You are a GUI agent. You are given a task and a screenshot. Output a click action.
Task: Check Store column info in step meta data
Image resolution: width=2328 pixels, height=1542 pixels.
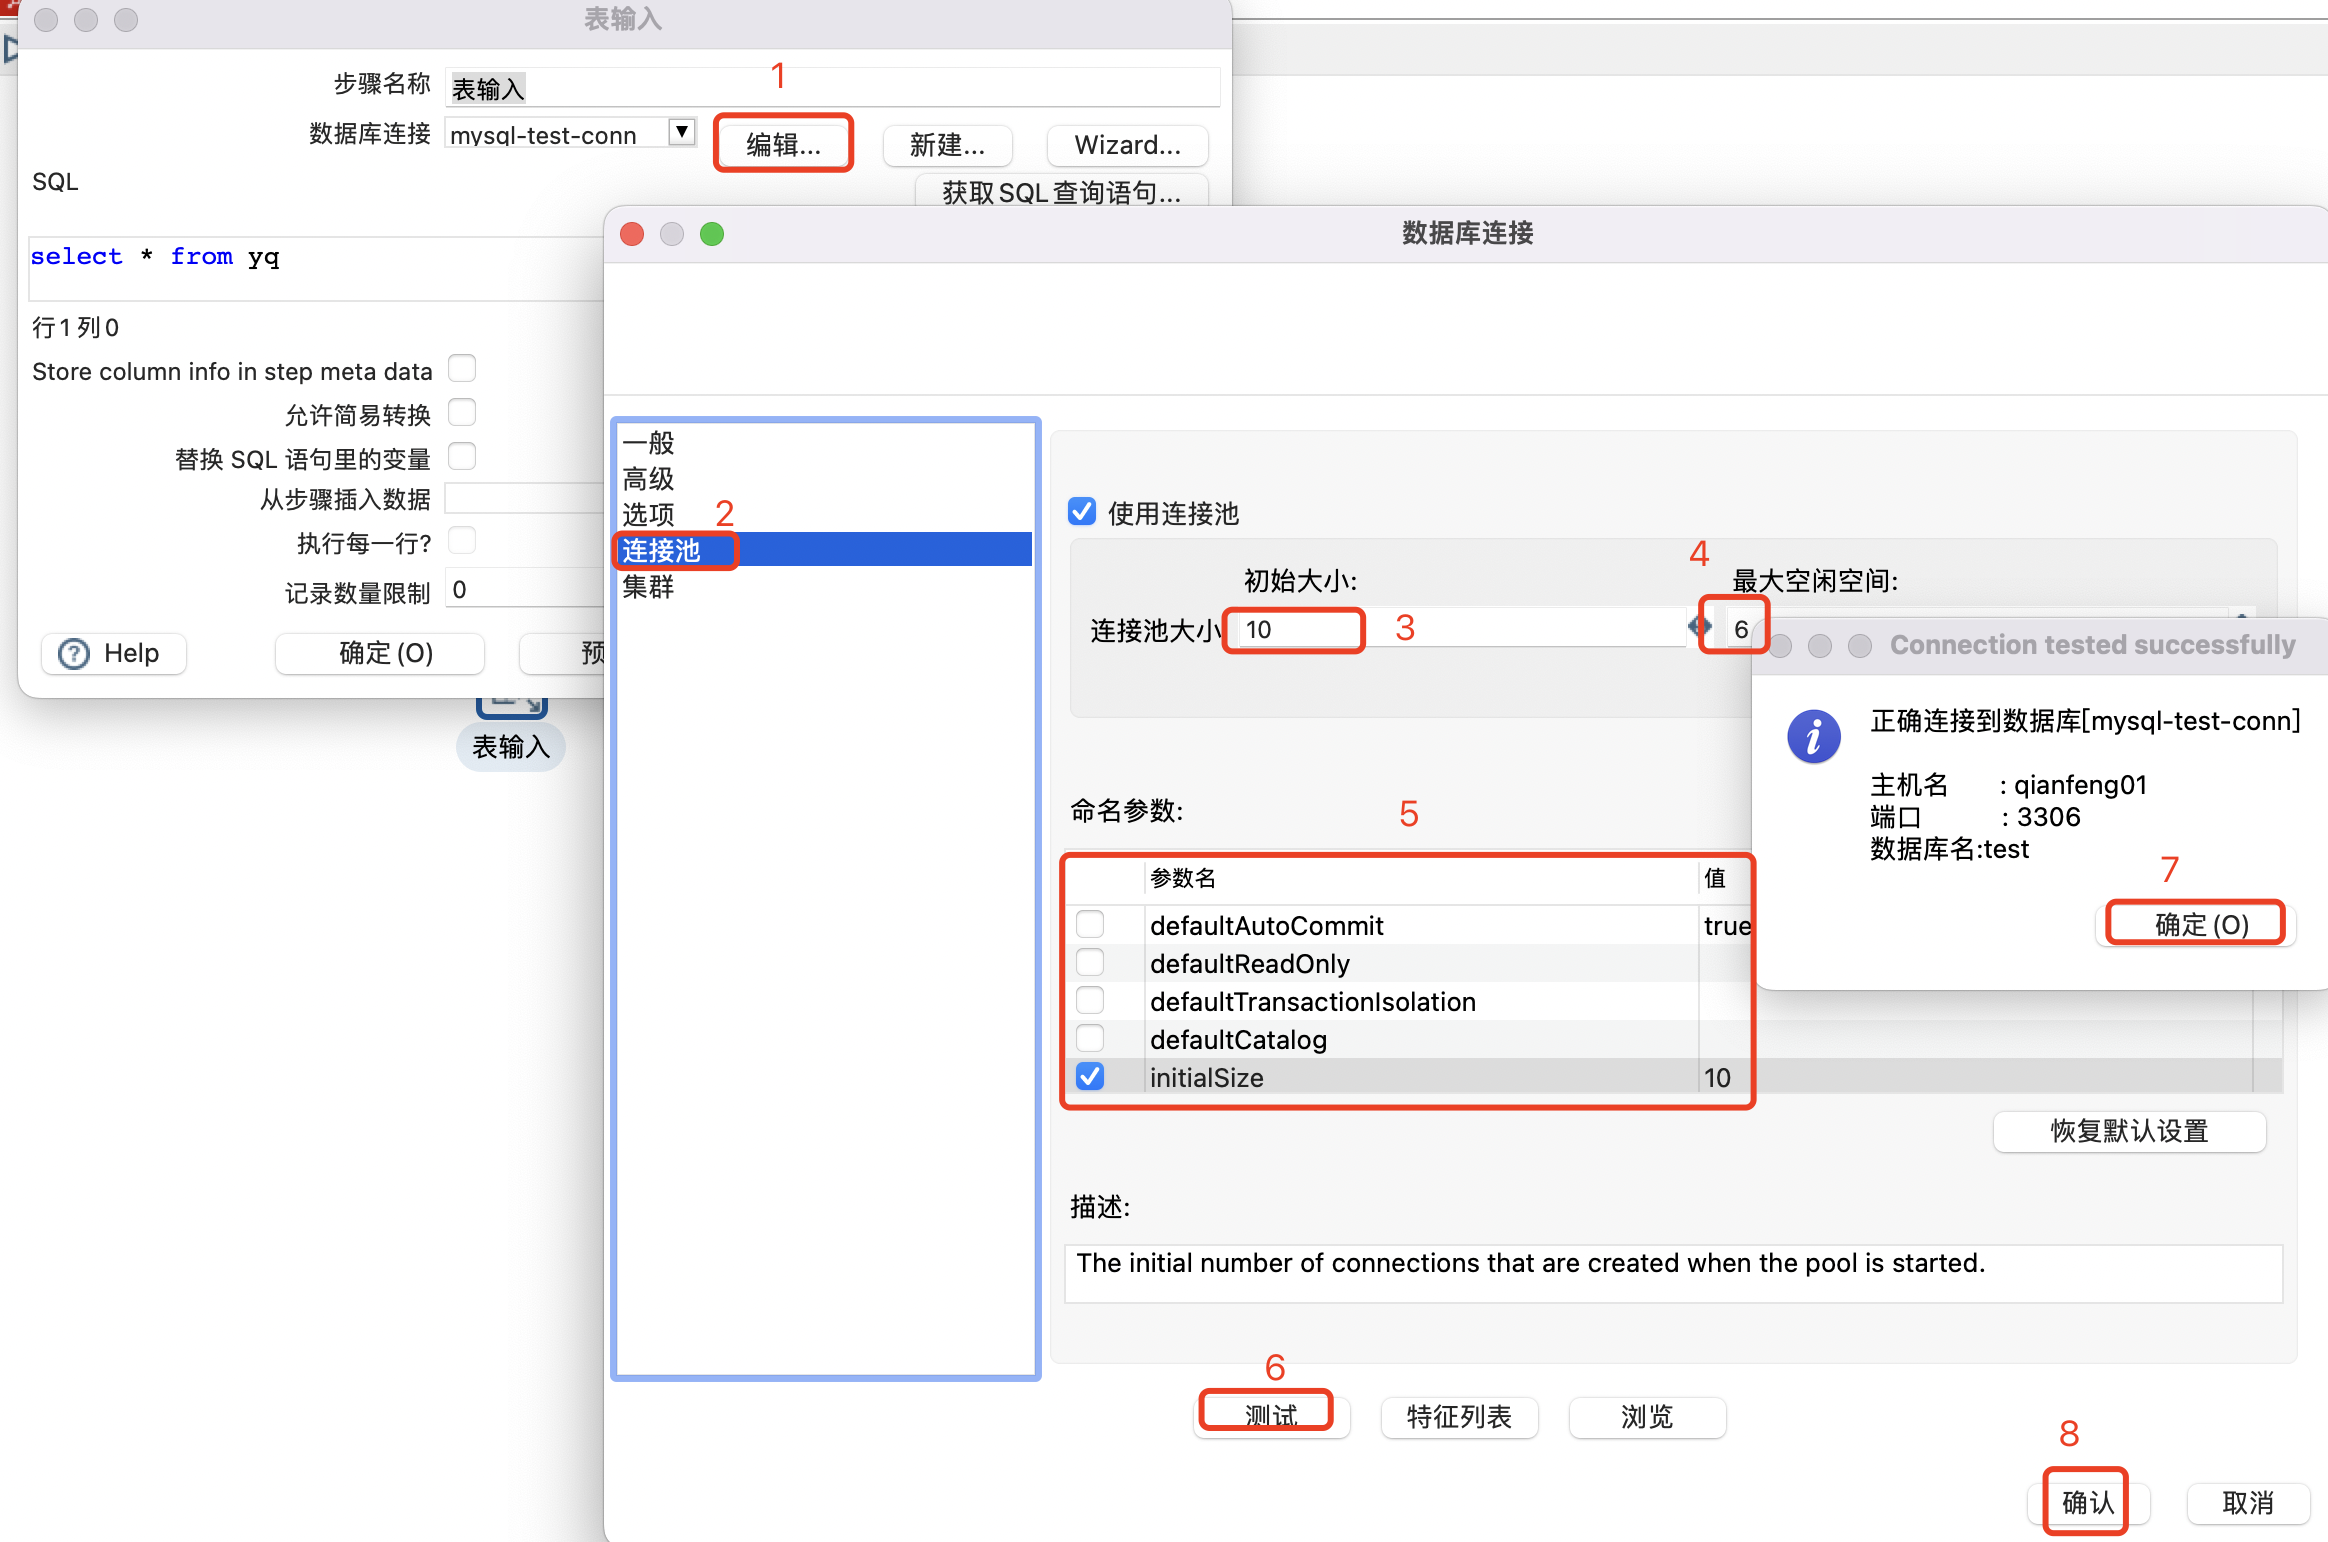tap(462, 369)
